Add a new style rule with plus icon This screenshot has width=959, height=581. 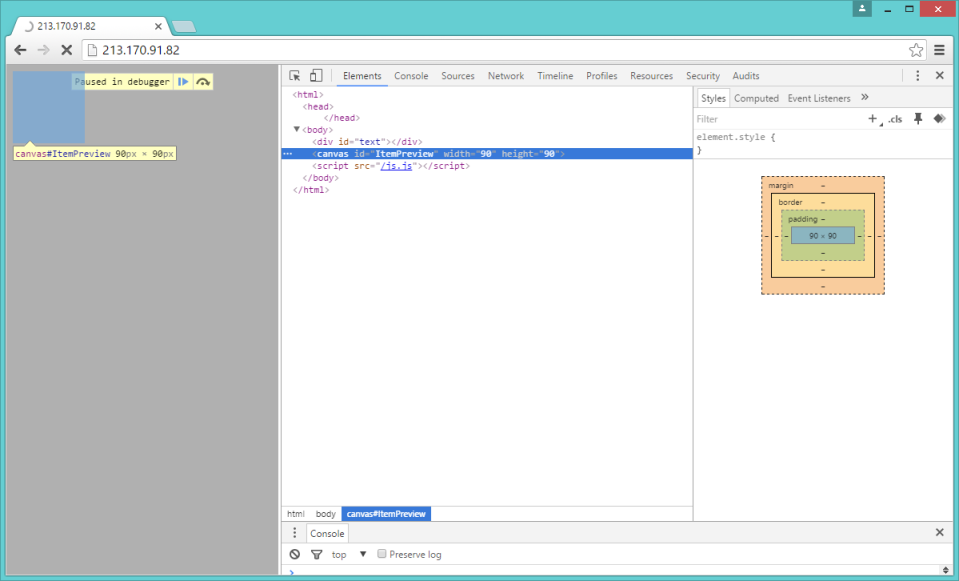pos(873,119)
